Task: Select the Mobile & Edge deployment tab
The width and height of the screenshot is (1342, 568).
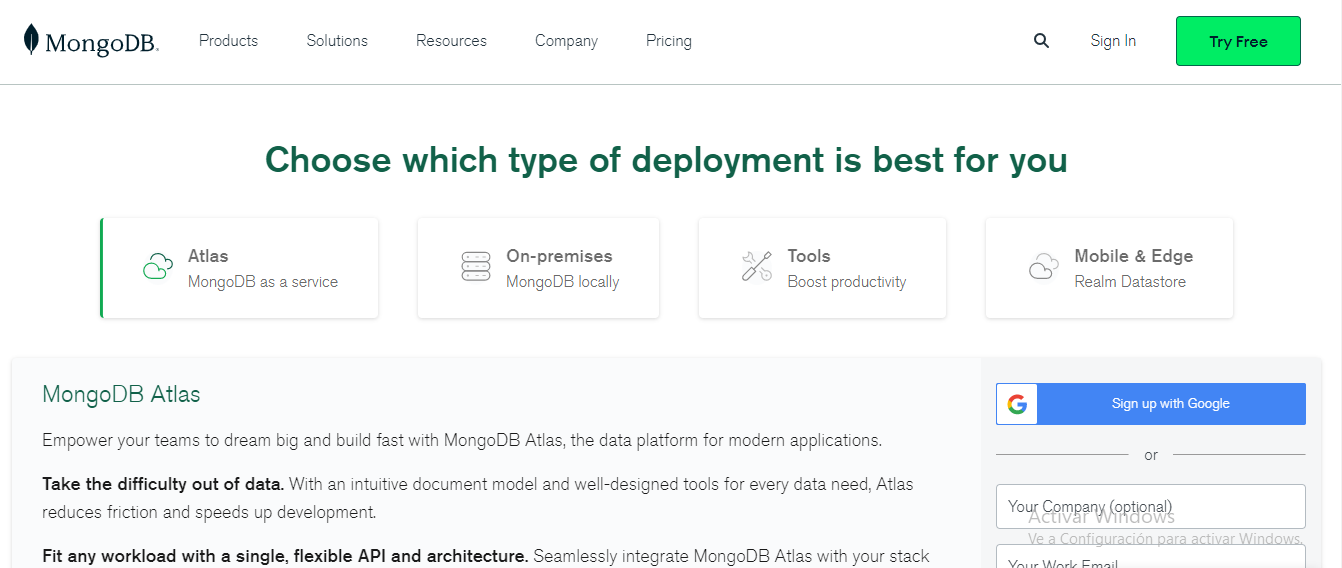Action: click(1109, 268)
